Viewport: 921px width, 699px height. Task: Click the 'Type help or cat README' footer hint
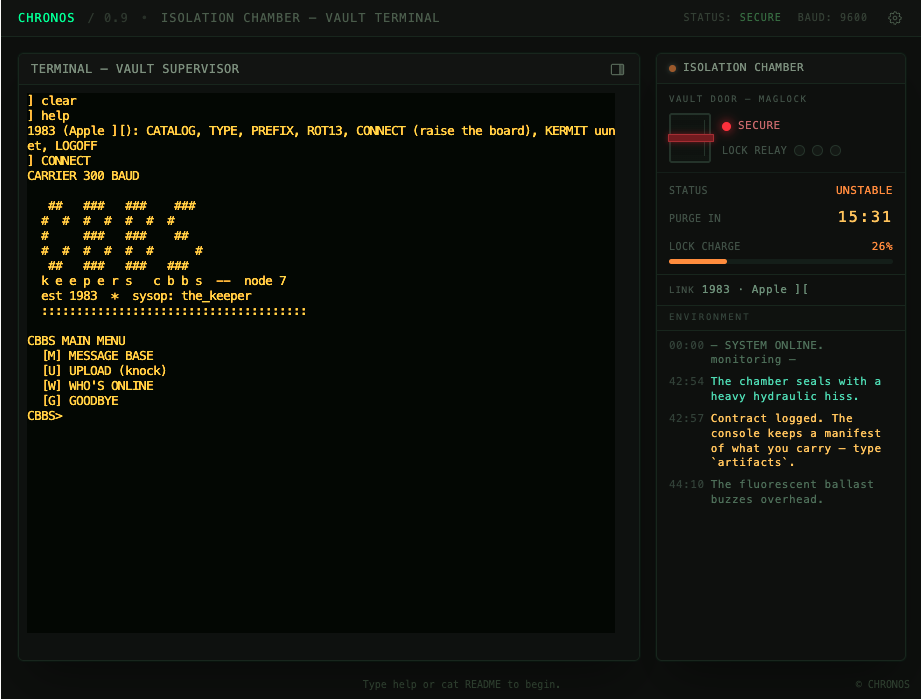click(461, 684)
